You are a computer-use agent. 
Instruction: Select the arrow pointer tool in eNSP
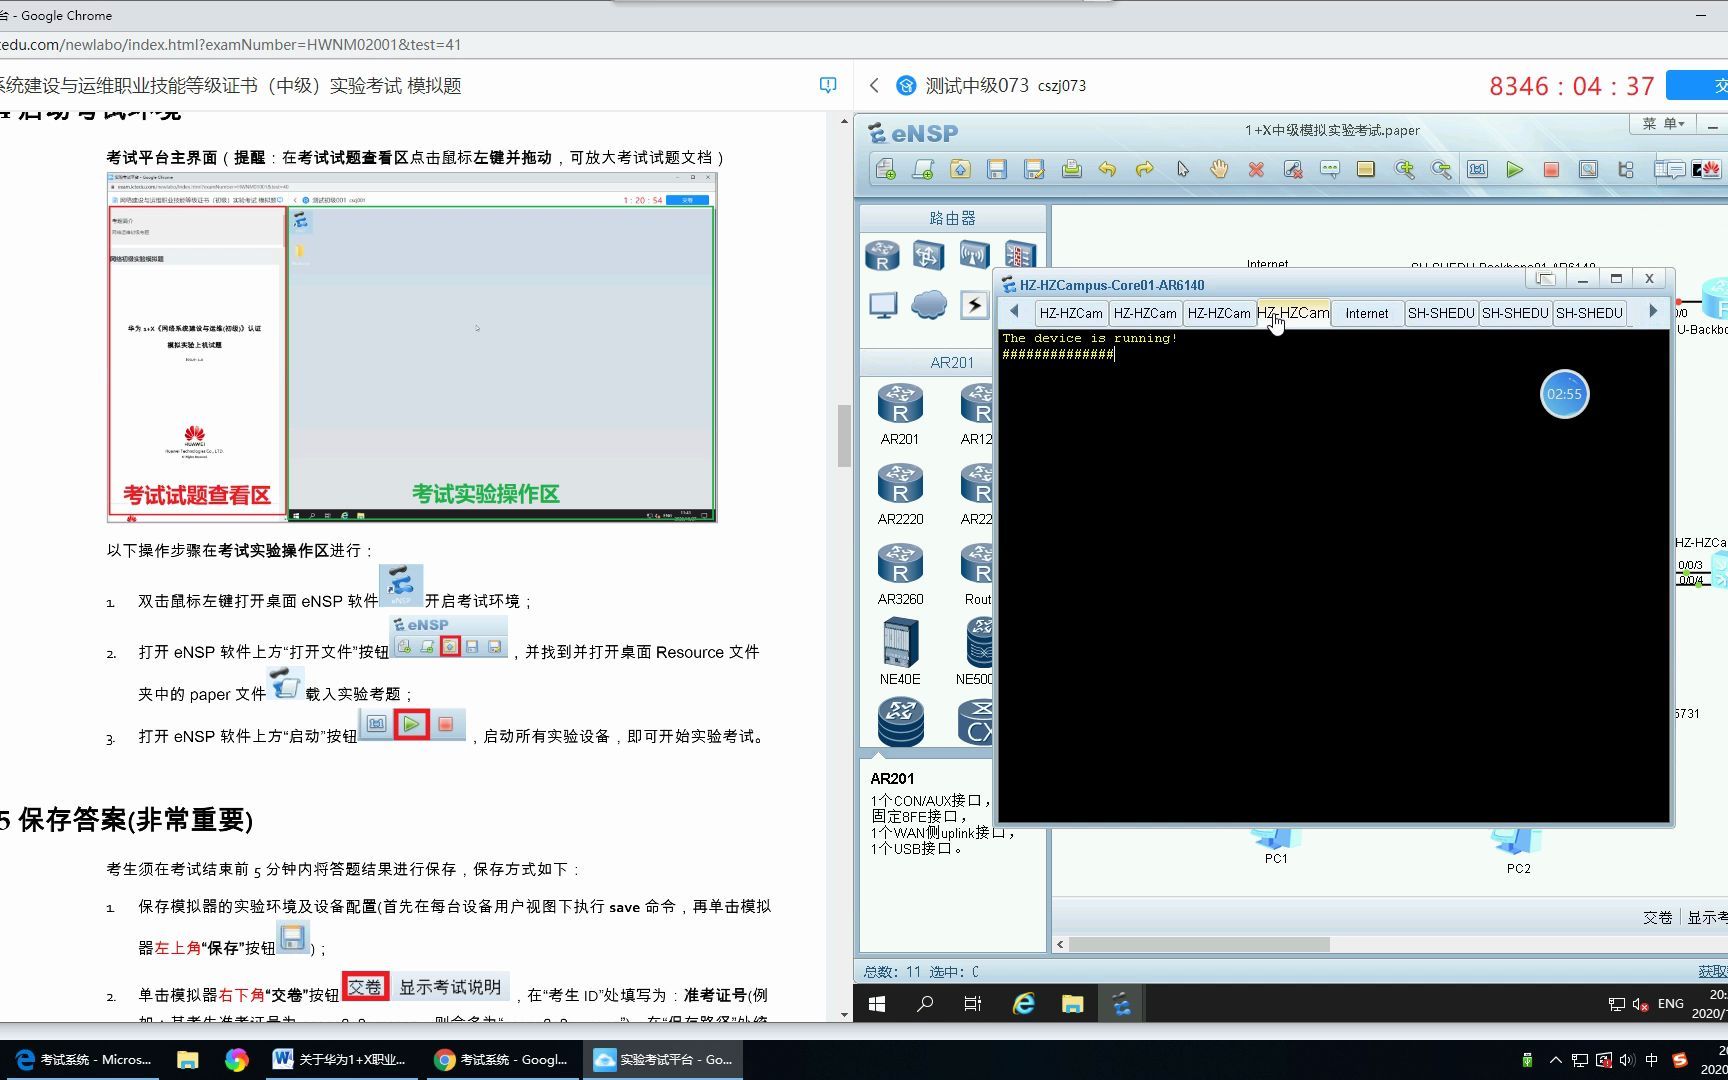(x=1183, y=169)
